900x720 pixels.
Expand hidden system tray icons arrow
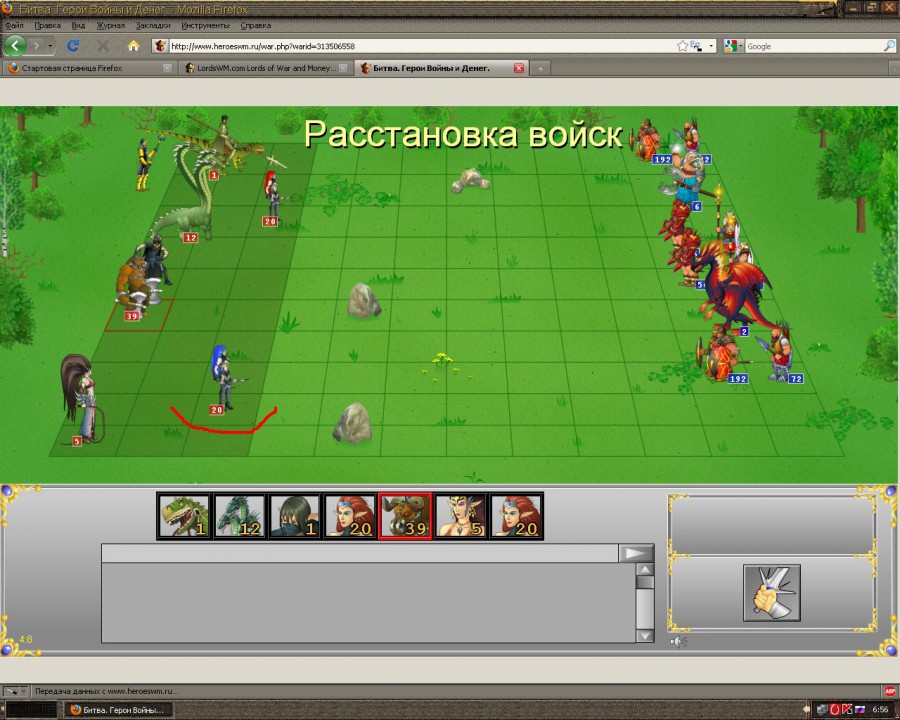806,710
